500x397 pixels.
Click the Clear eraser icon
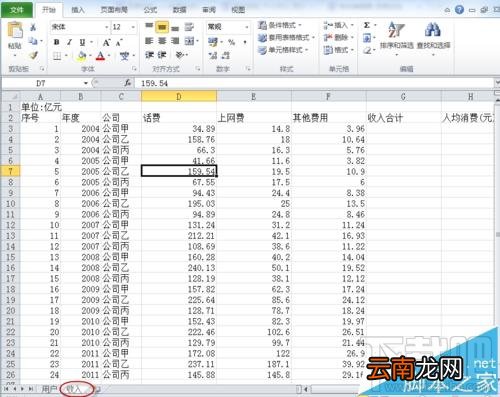[x=367, y=51]
